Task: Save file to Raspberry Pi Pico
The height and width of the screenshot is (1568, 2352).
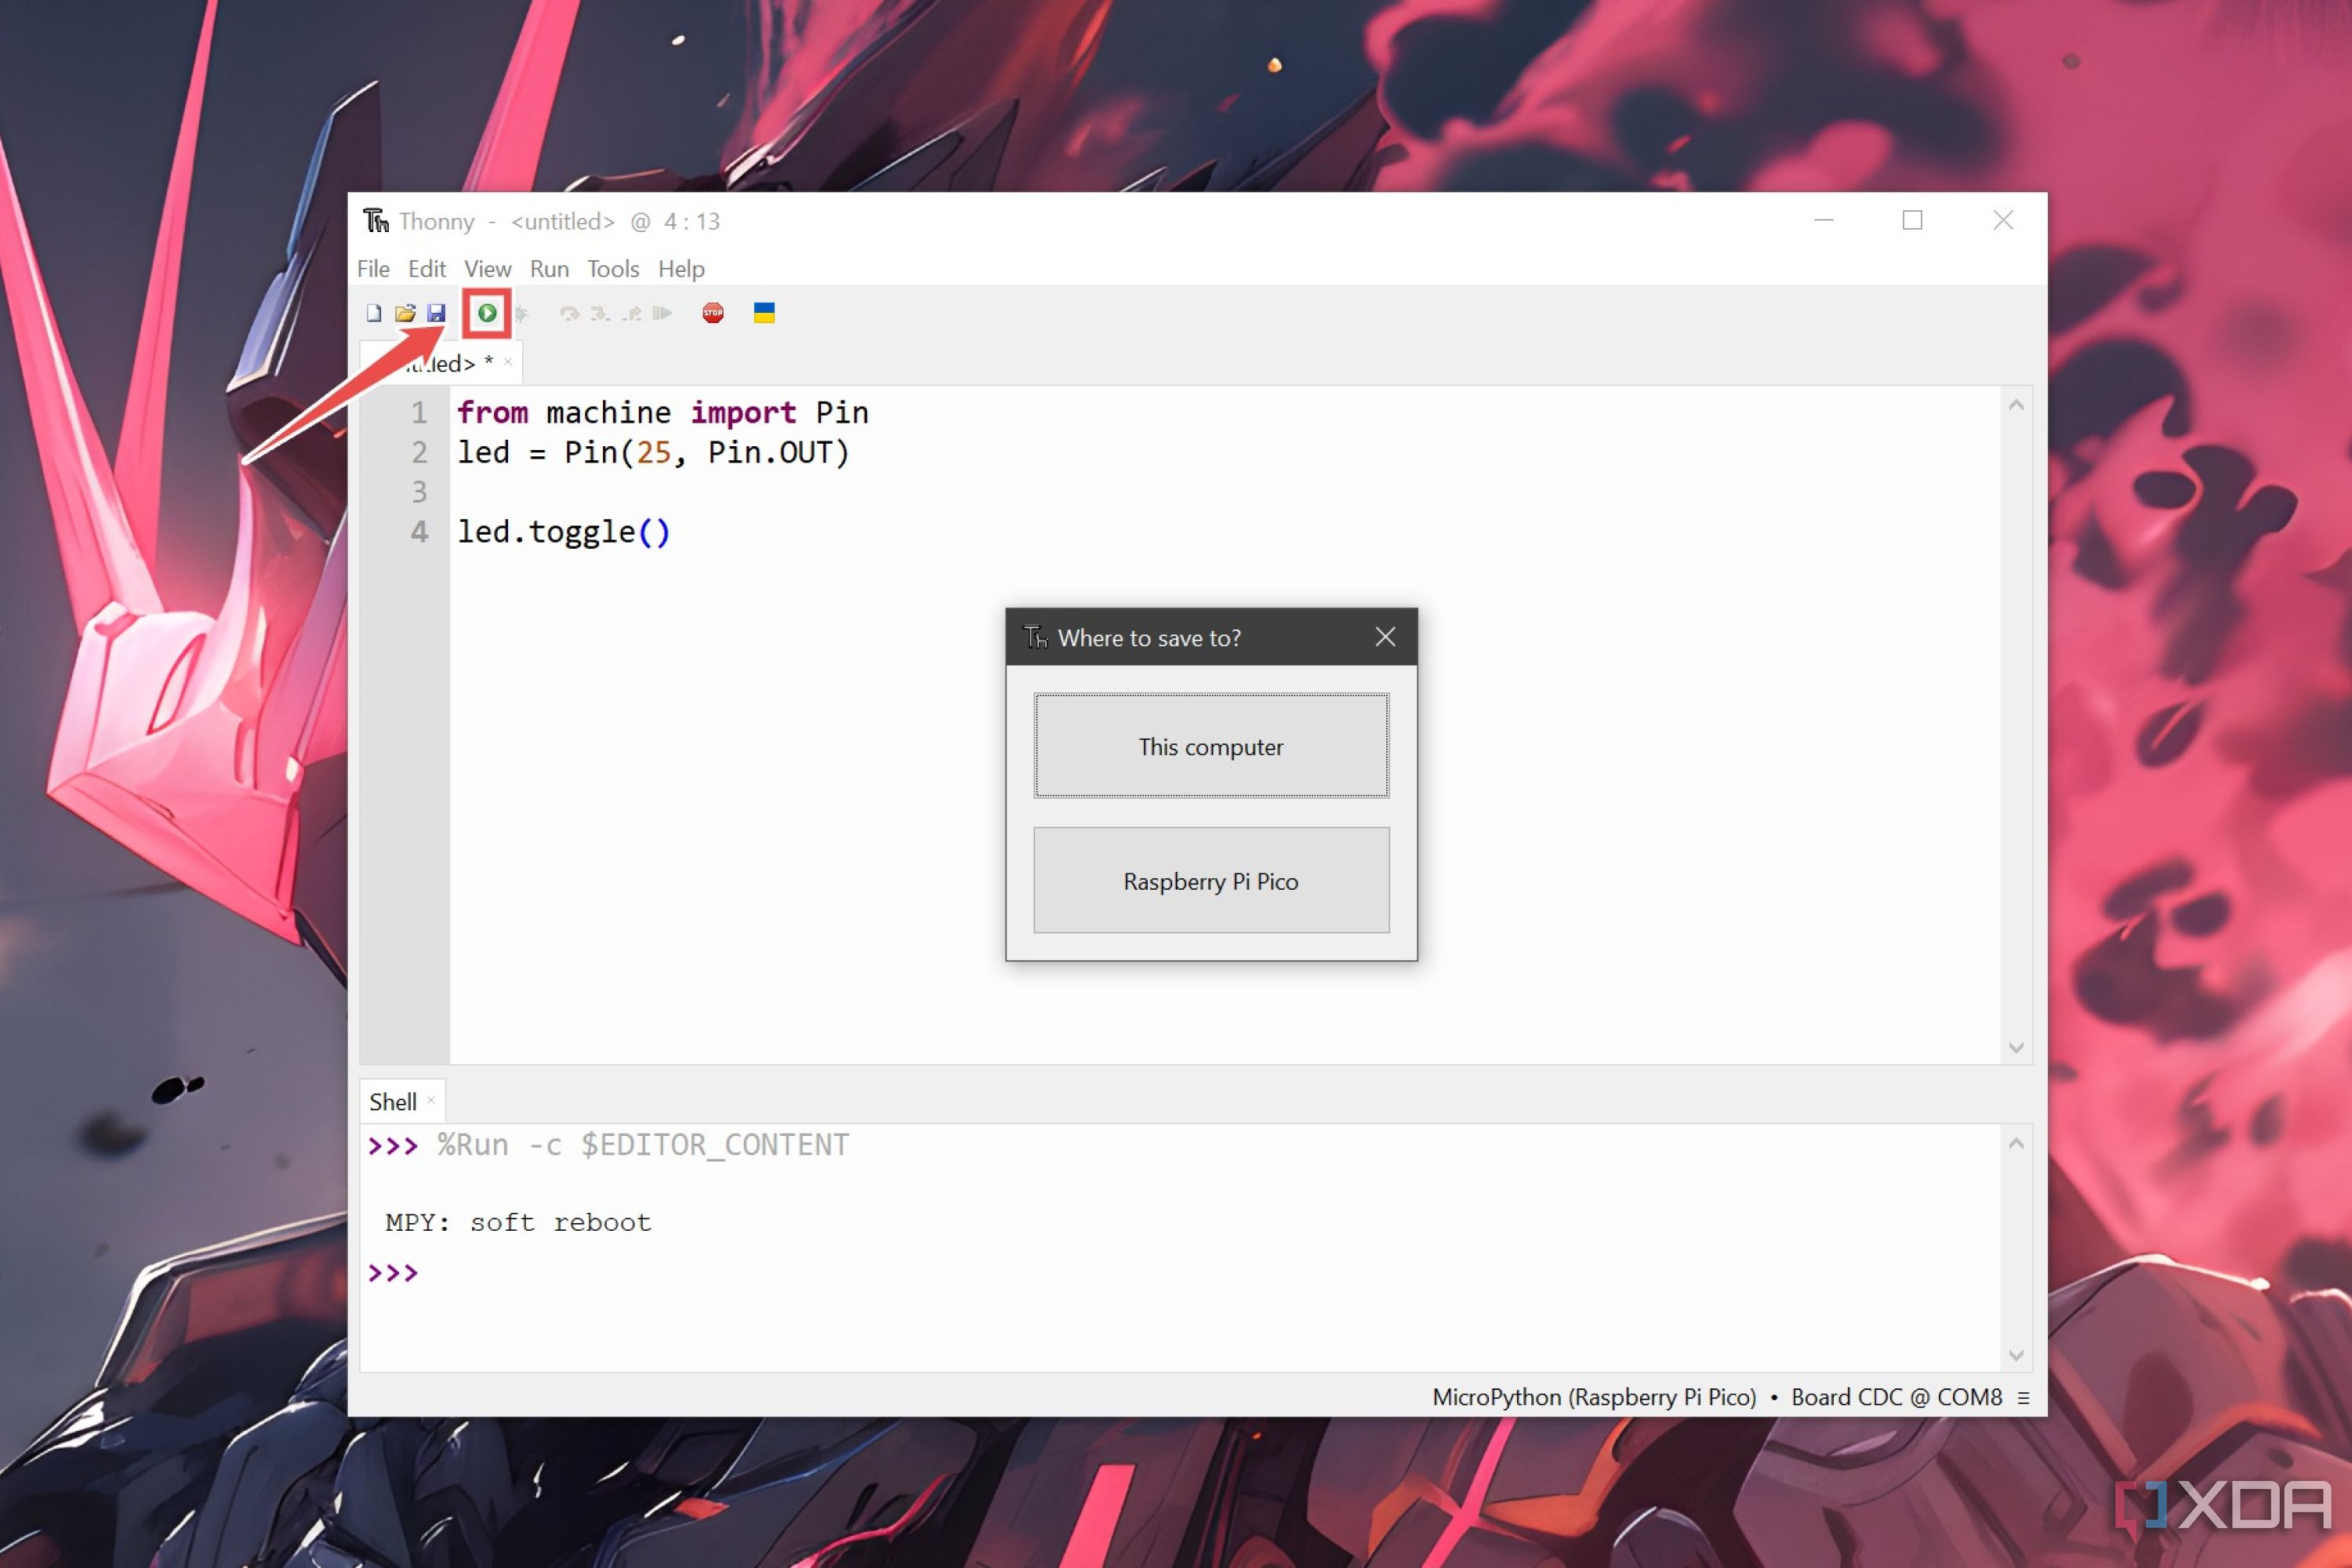Action: 1211,880
